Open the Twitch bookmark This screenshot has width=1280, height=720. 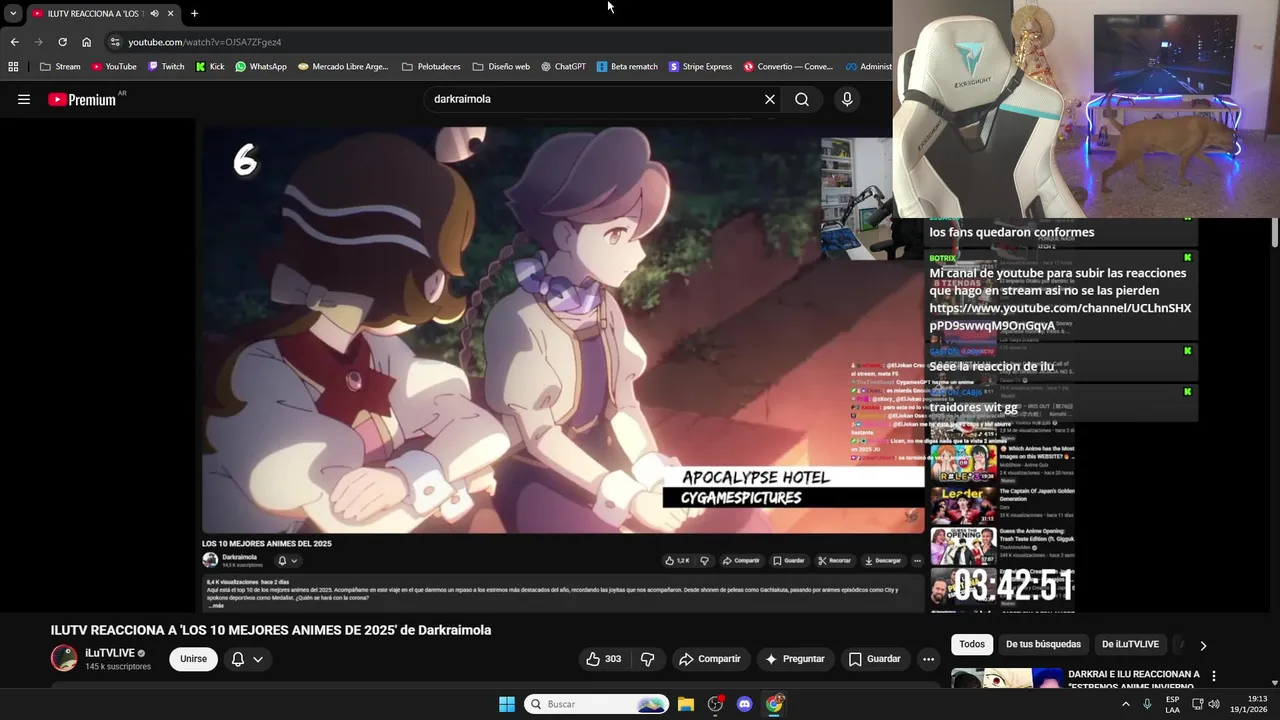(x=166, y=67)
